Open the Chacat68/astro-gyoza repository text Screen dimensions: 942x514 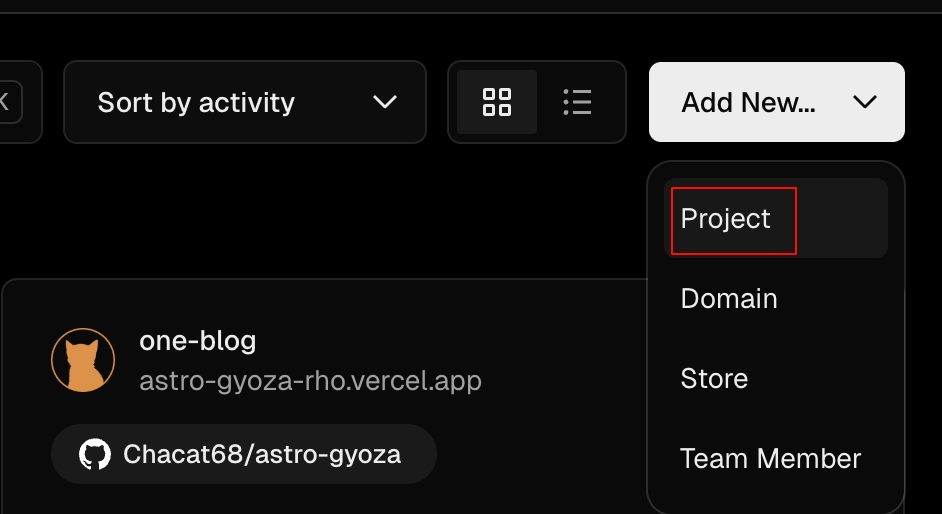(262, 454)
